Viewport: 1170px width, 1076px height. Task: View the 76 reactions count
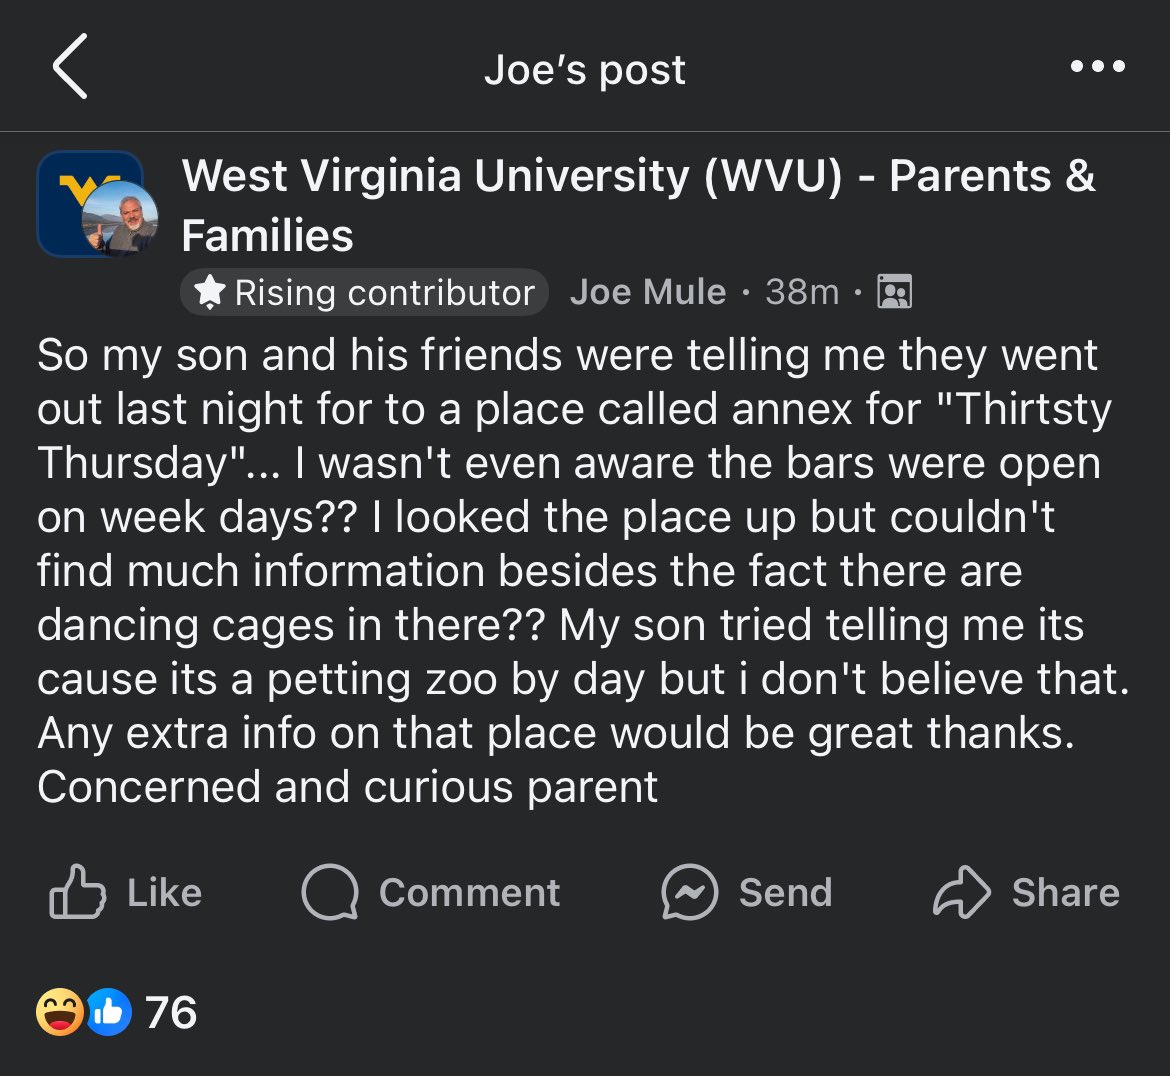pos(171,1012)
